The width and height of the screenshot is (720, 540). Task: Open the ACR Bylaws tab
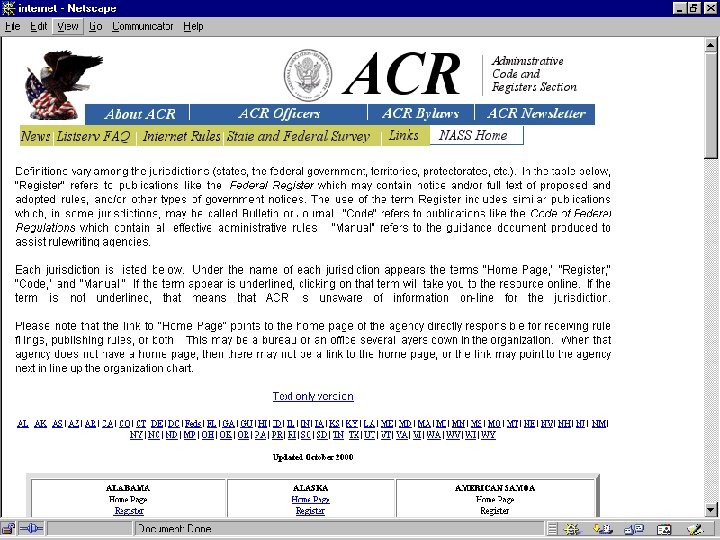(420, 114)
